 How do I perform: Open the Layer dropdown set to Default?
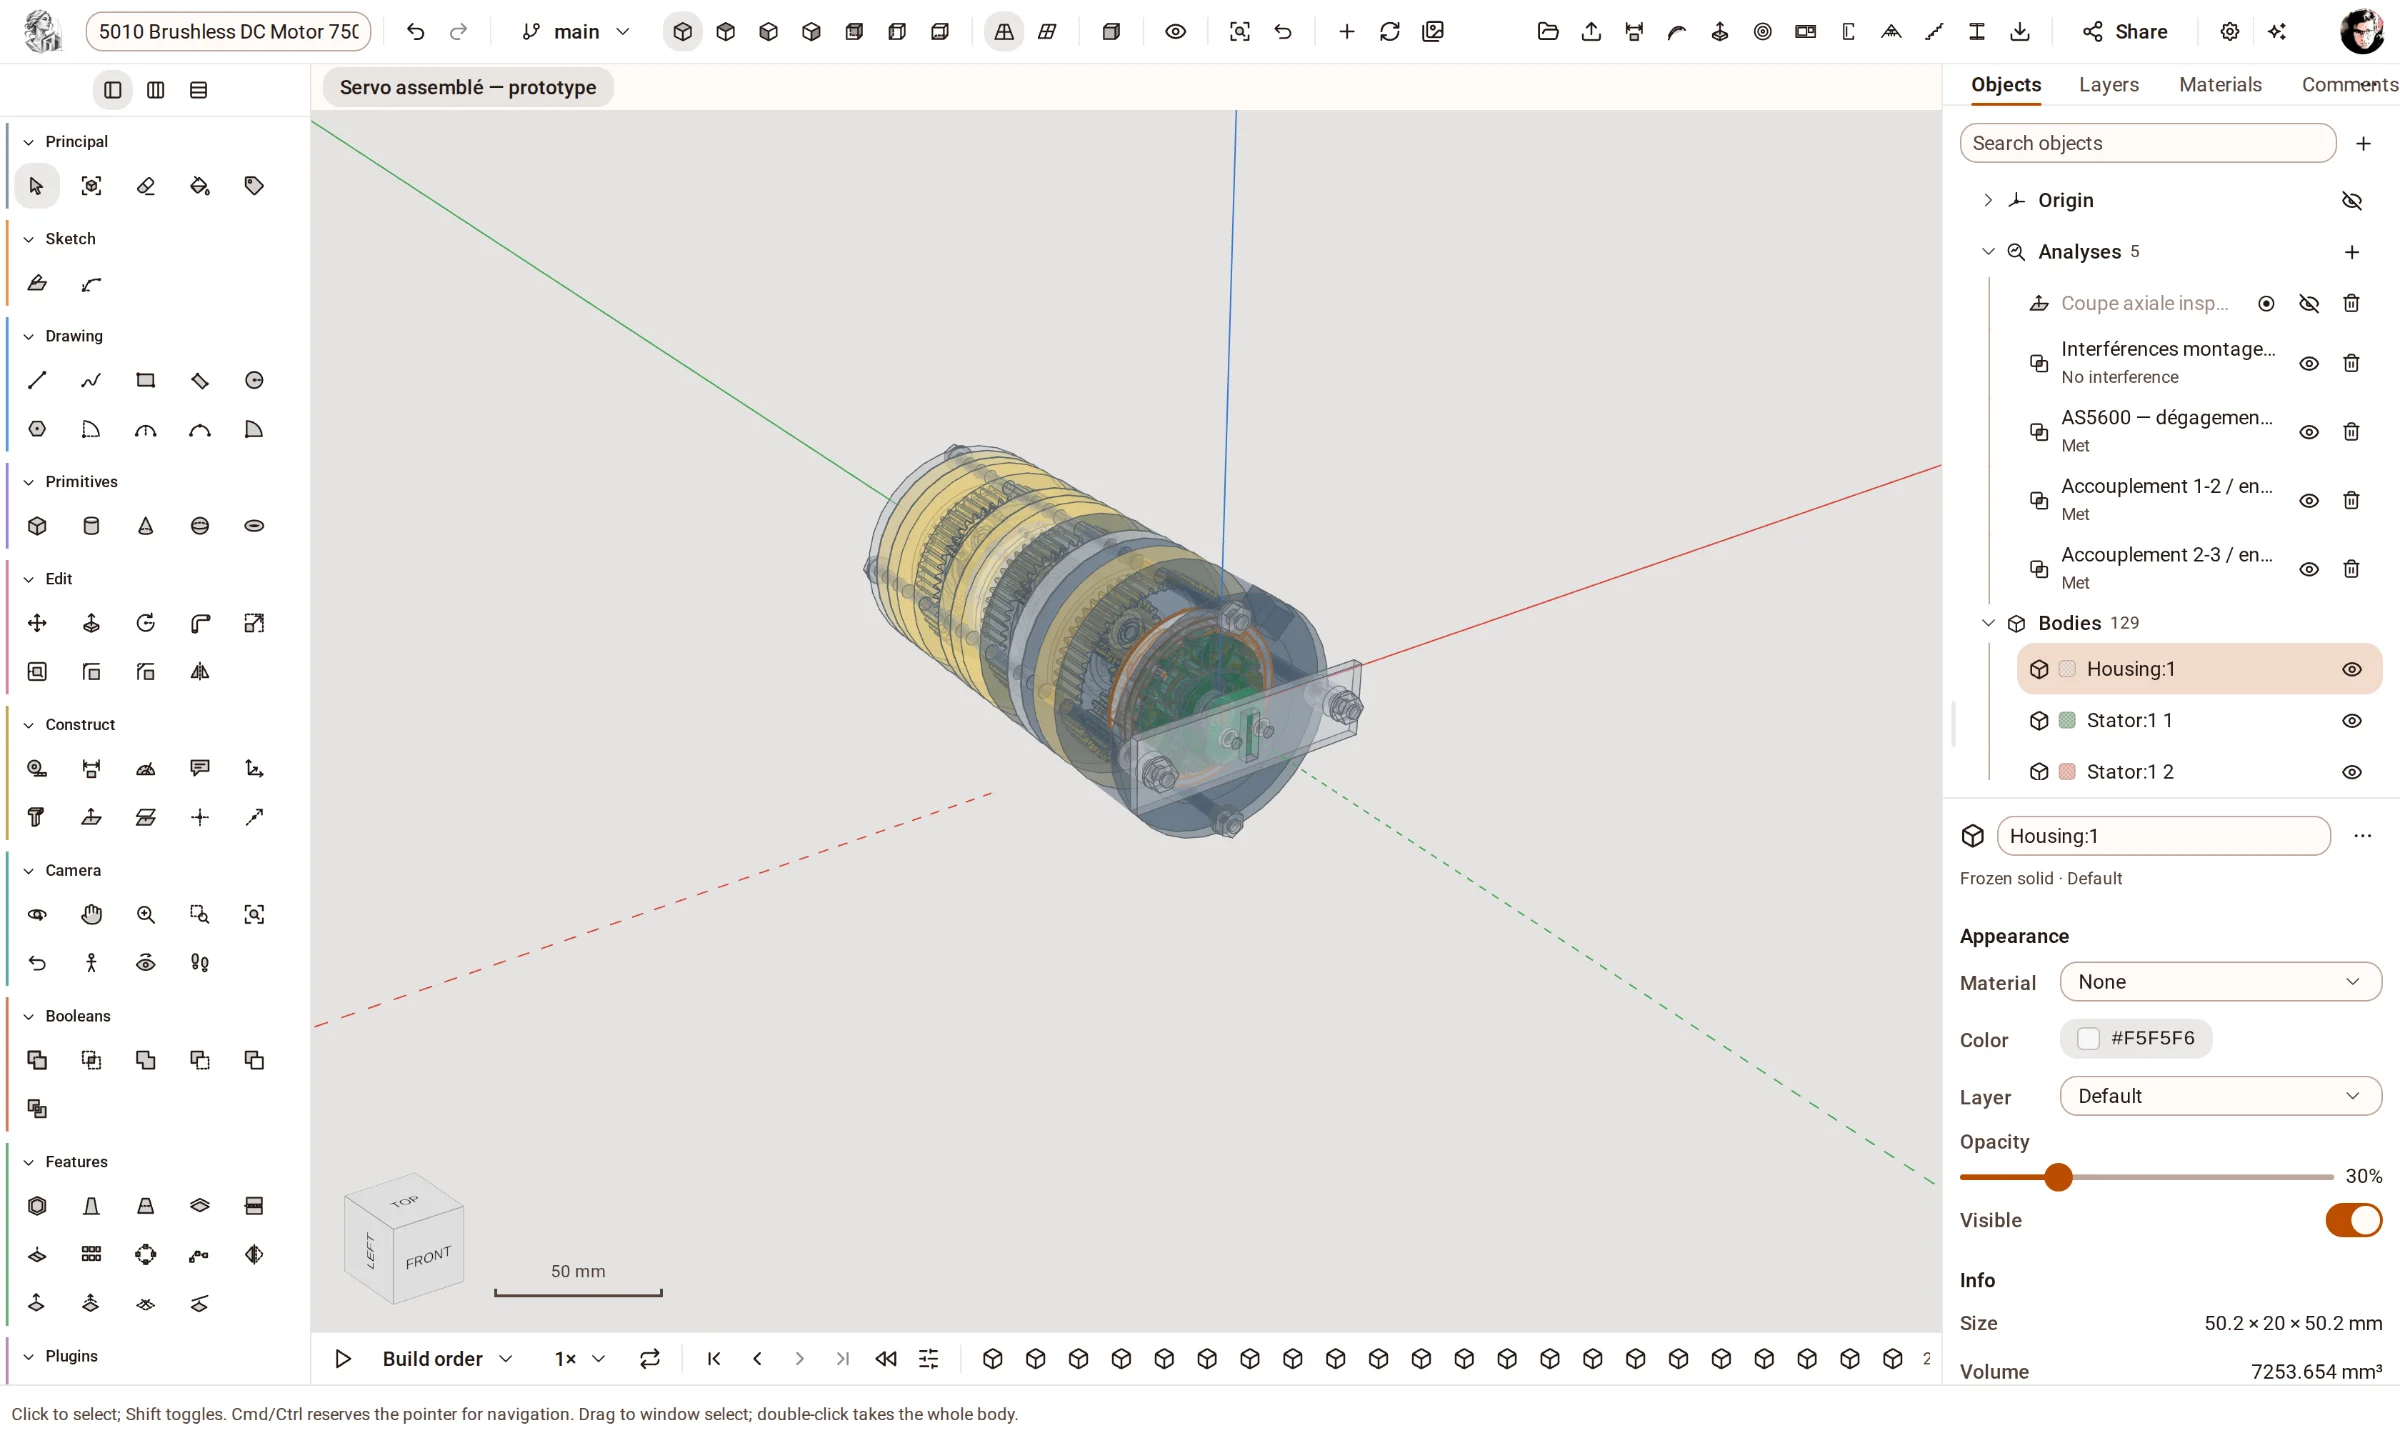[2220, 1096]
